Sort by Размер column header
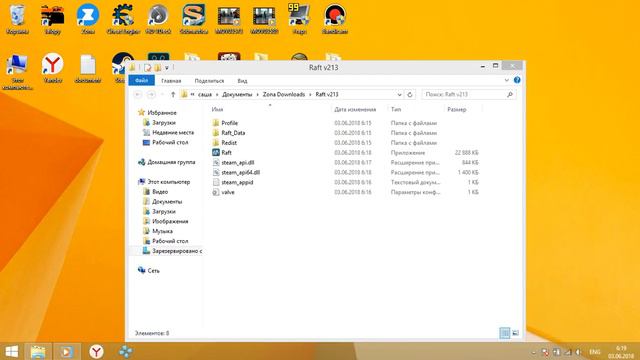 click(x=457, y=109)
